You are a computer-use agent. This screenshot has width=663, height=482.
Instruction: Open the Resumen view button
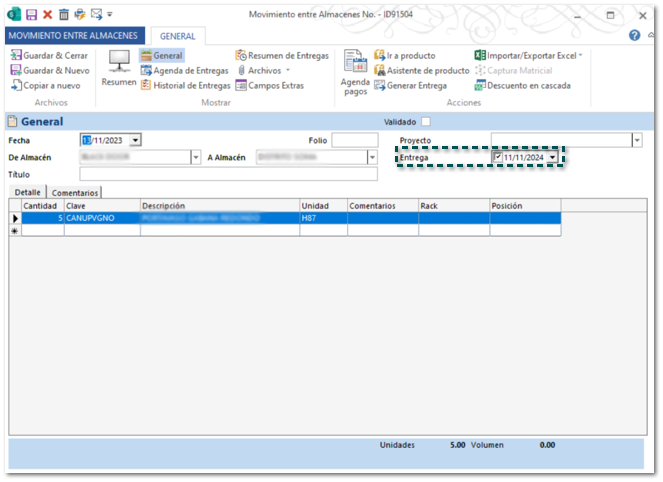coord(119,68)
